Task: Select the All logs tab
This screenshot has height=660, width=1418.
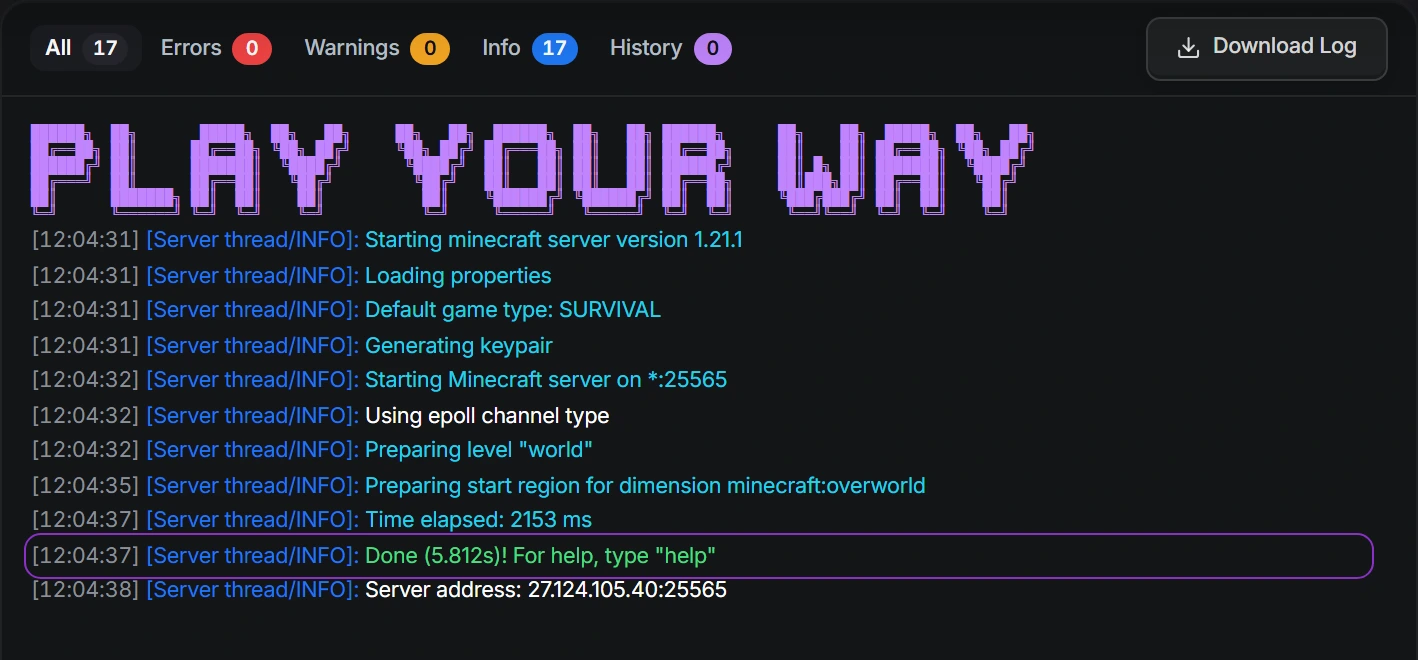Action: pos(86,48)
